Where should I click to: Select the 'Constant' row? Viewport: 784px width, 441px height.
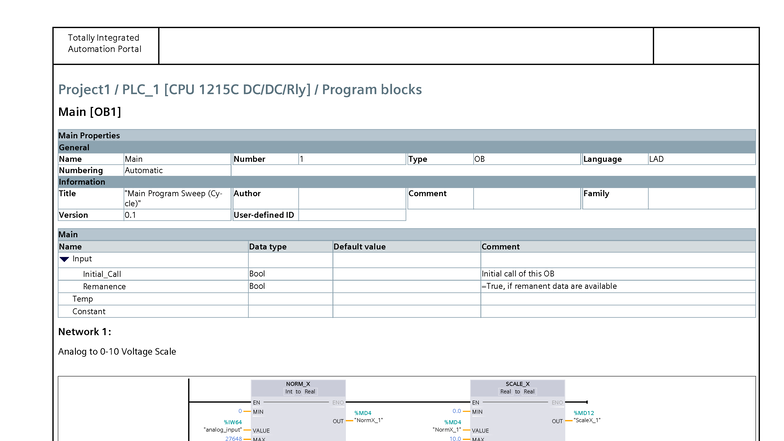(406, 312)
